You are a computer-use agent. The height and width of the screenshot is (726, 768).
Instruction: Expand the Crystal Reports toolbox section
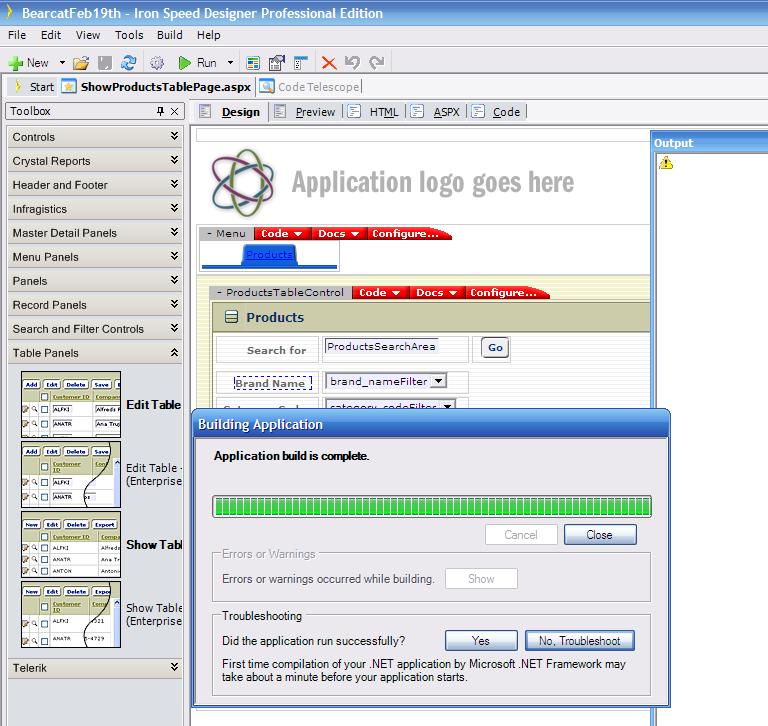click(95, 161)
